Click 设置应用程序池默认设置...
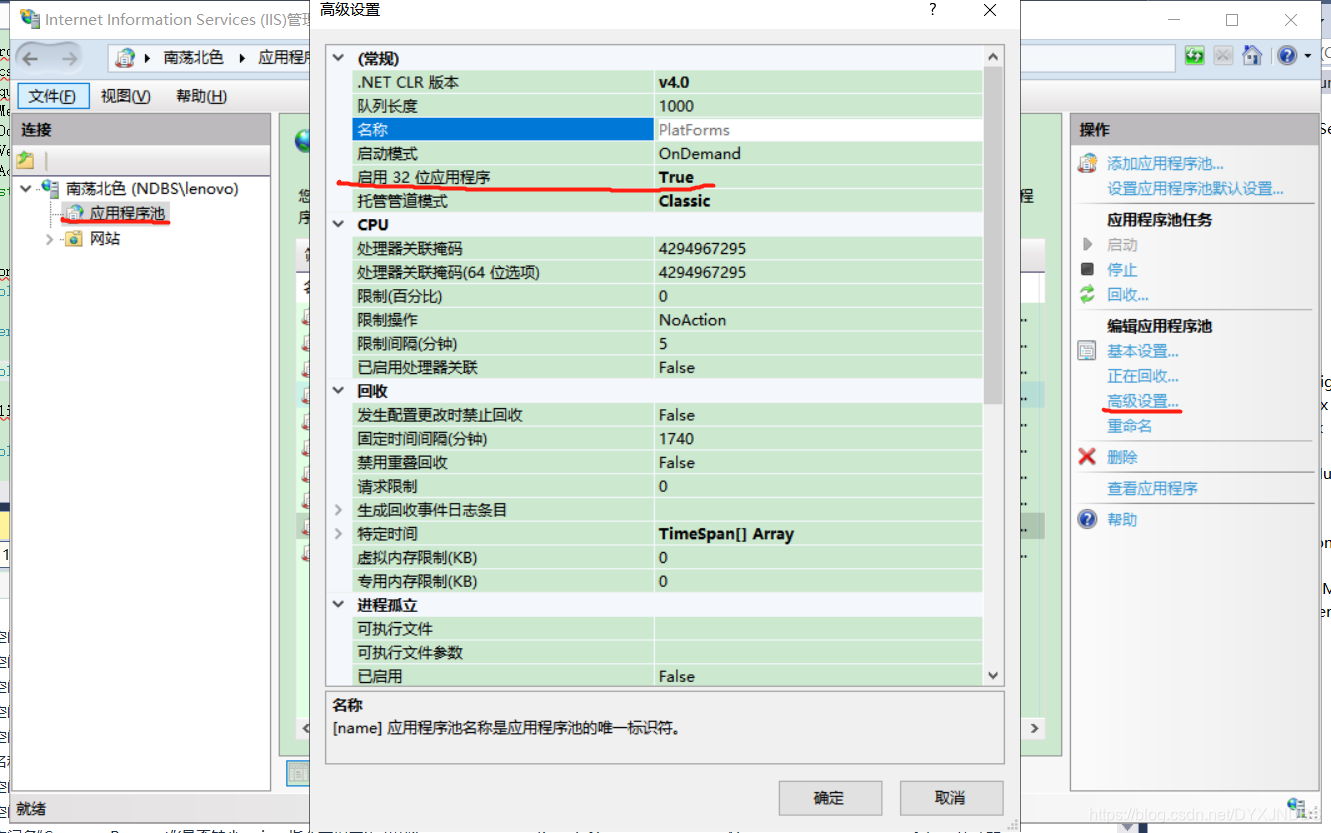Image resolution: width=1331 pixels, height=833 pixels. tap(1195, 188)
